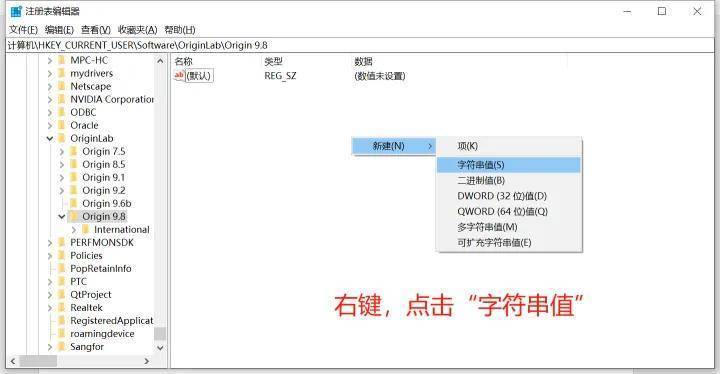Select the PopRetainInfo tree item
The height and width of the screenshot is (374, 720).
(101, 269)
